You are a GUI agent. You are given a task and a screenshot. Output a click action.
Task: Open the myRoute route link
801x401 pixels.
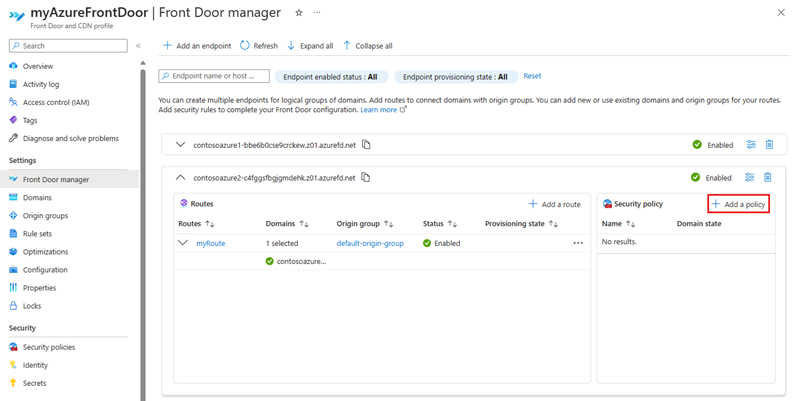click(x=210, y=243)
